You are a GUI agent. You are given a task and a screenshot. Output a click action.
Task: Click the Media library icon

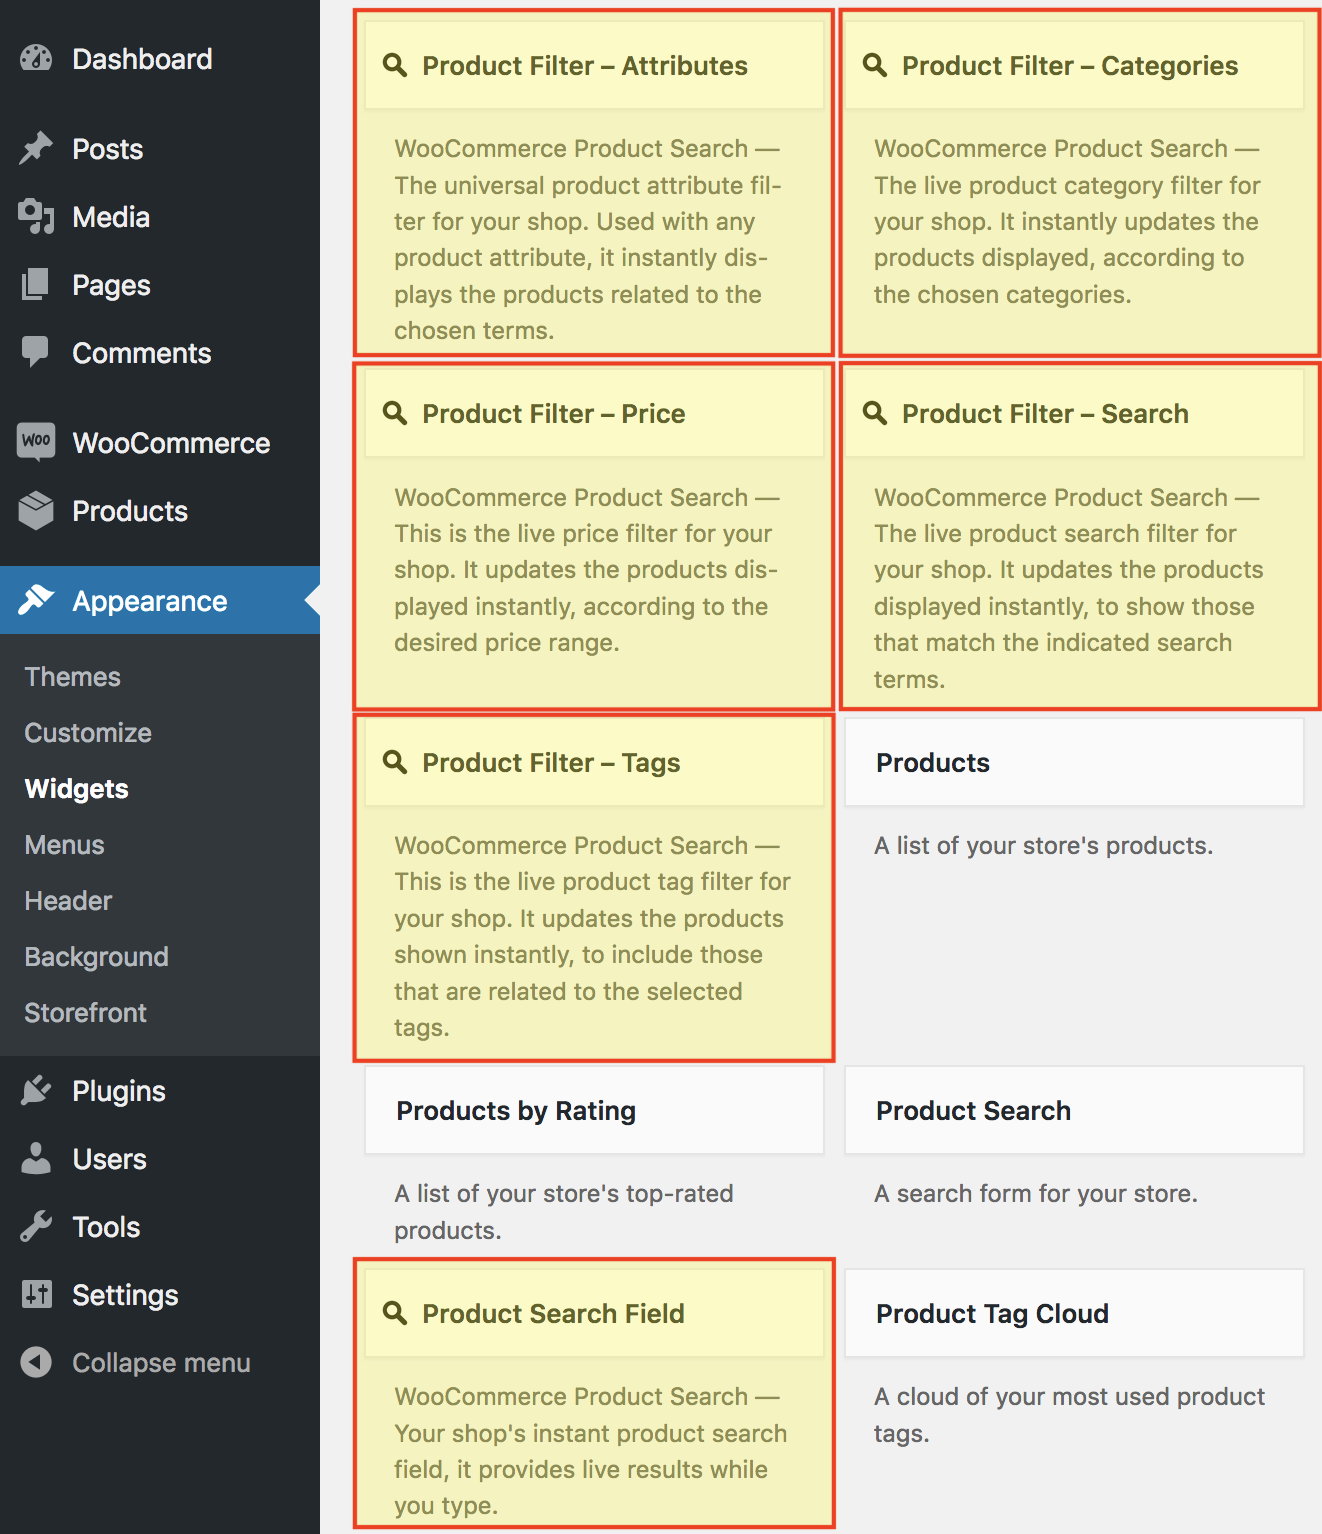(36, 216)
